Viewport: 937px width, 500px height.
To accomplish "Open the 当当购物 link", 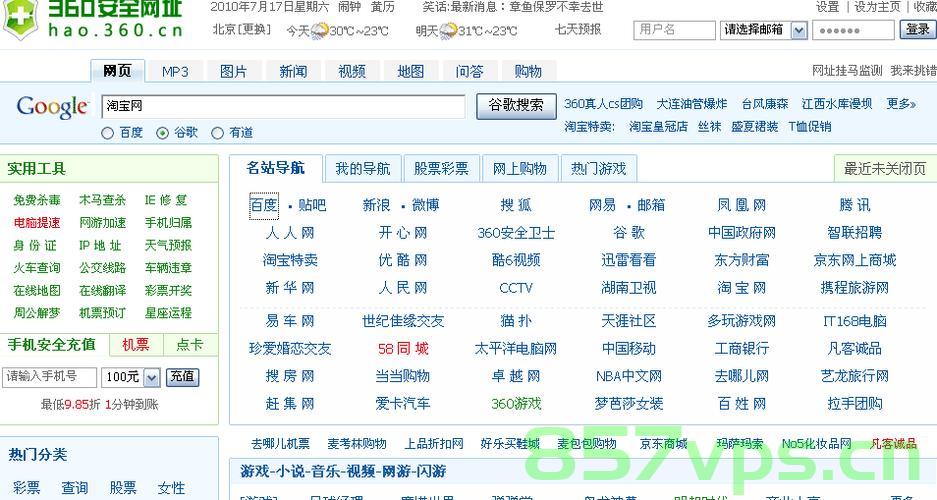I will coord(403,376).
